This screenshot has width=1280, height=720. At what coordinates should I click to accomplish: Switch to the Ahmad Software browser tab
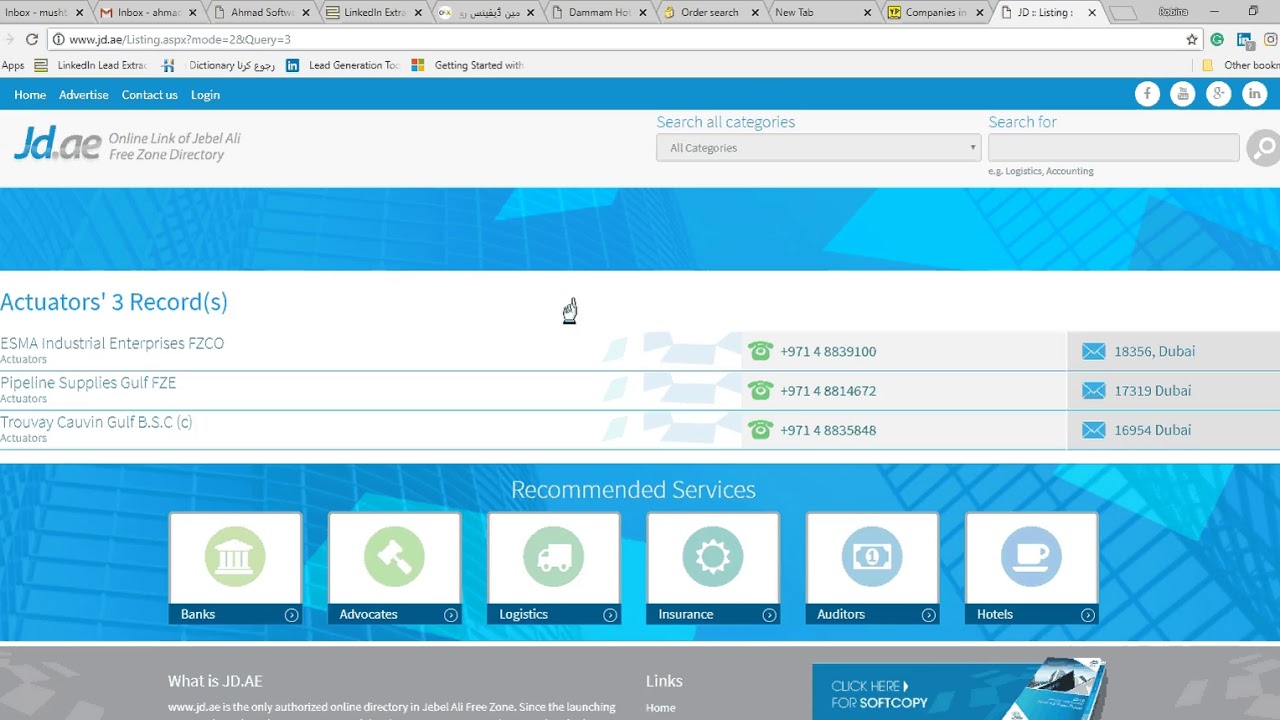(x=260, y=12)
